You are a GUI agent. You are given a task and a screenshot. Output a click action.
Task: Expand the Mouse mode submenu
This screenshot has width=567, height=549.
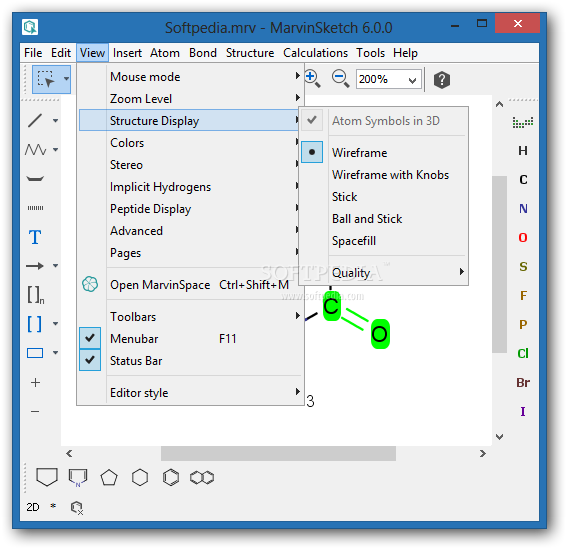191,77
